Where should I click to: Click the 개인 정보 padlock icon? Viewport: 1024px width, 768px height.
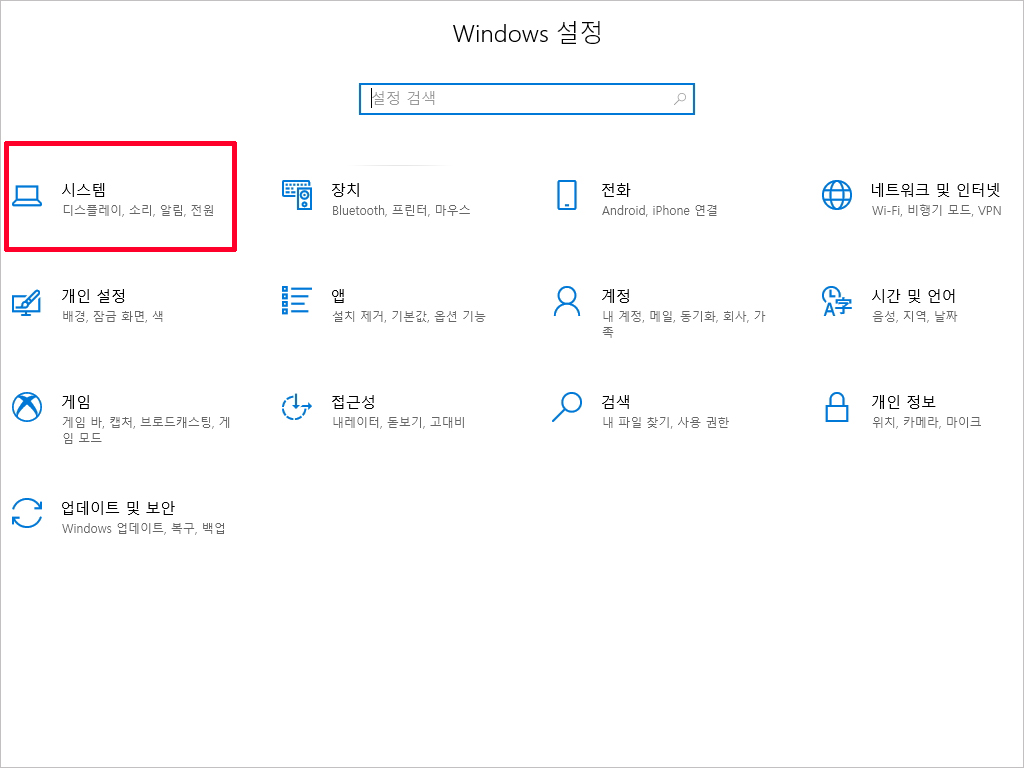coord(837,407)
